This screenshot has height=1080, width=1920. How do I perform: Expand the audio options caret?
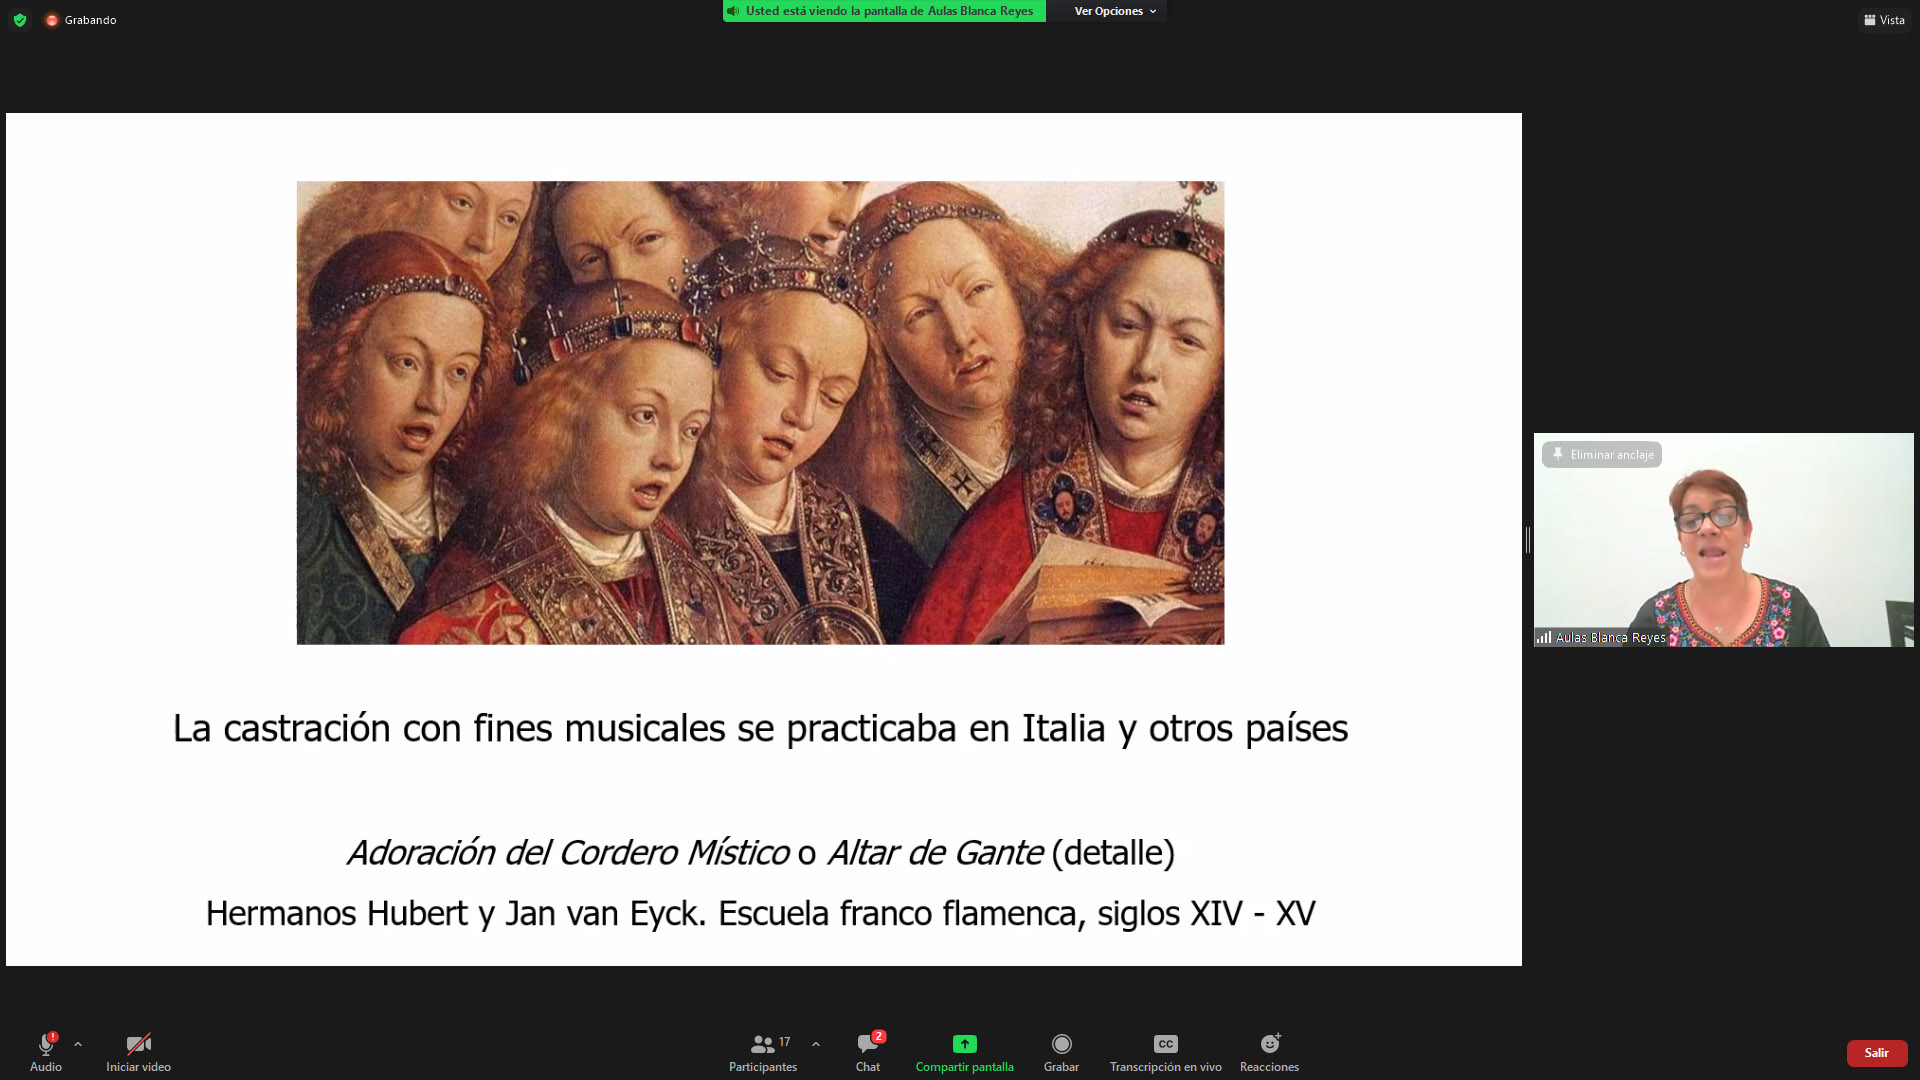pos(78,1044)
